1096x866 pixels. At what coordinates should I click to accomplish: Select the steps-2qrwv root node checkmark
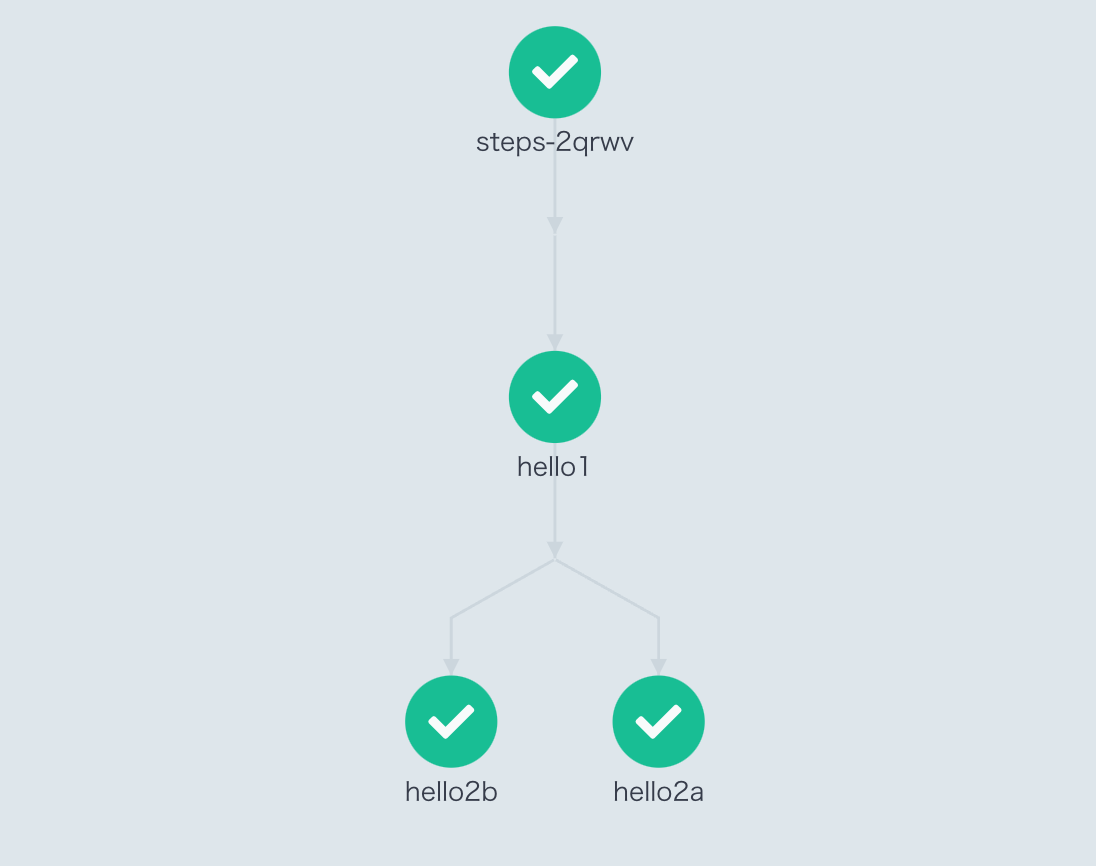click(x=555, y=73)
